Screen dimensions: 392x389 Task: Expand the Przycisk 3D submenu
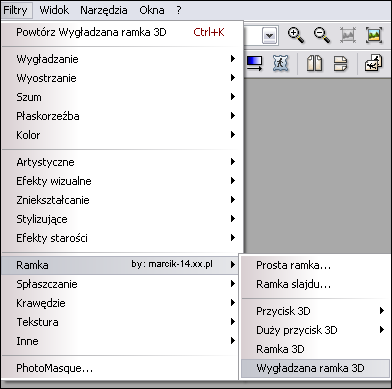[x=316, y=311]
